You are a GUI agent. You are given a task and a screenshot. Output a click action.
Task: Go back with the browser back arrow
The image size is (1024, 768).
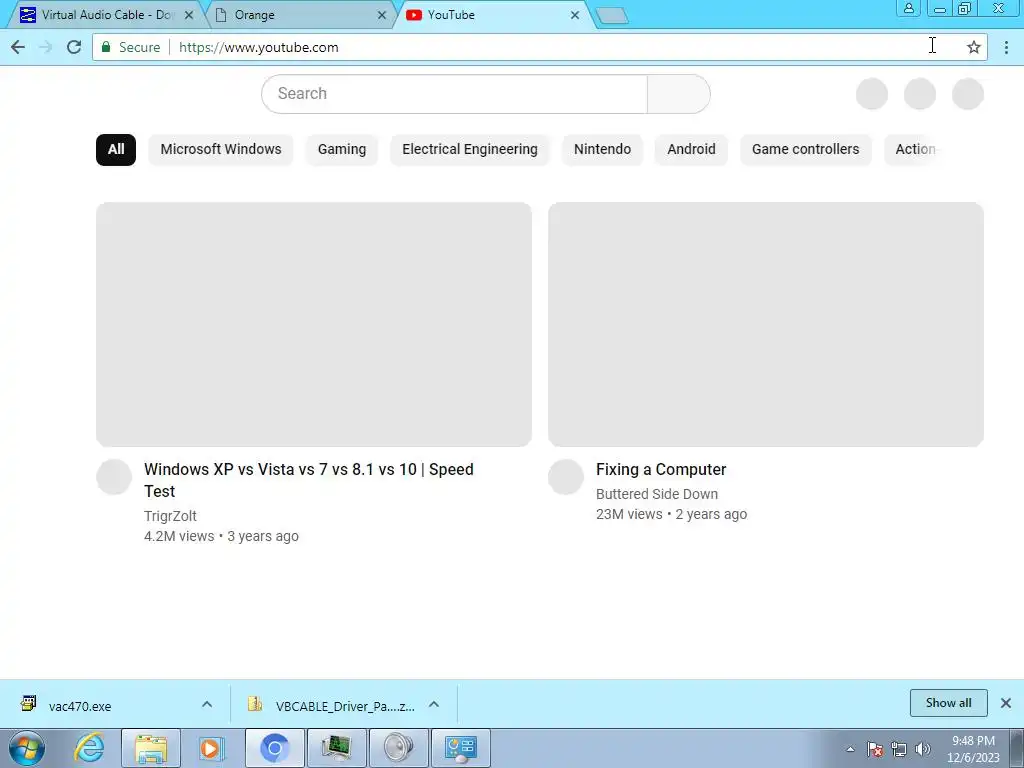18,47
